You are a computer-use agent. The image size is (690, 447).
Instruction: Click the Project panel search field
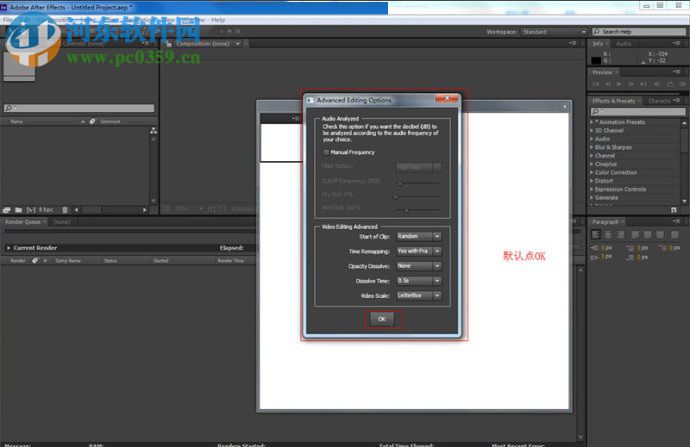tap(79, 108)
